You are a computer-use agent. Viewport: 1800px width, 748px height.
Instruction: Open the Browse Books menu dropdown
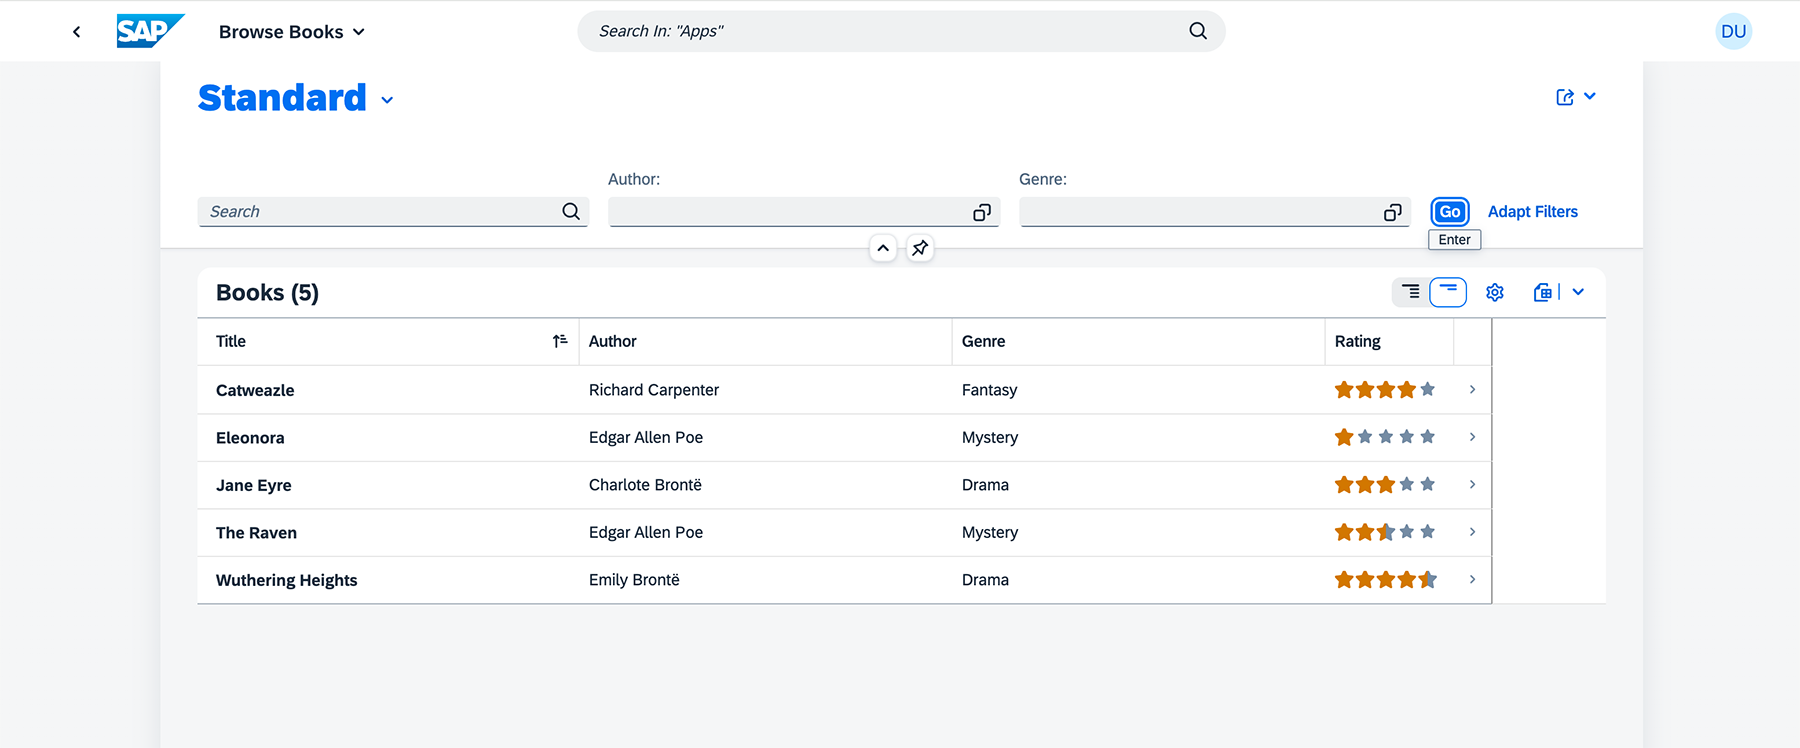pyautogui.click(x=292, y=32)
